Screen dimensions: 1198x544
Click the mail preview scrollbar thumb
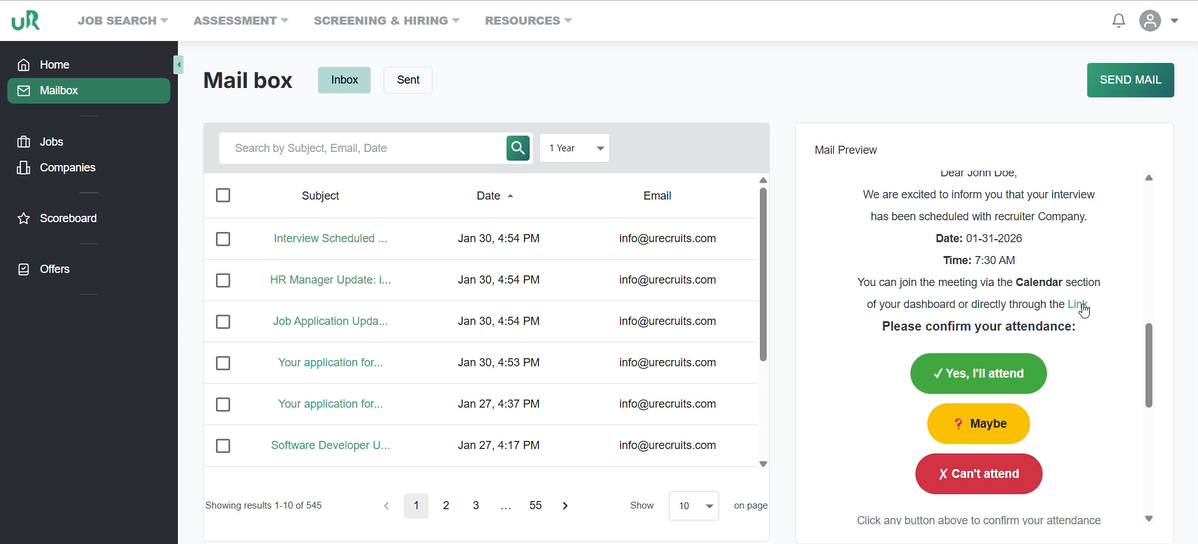point(1148,365)
